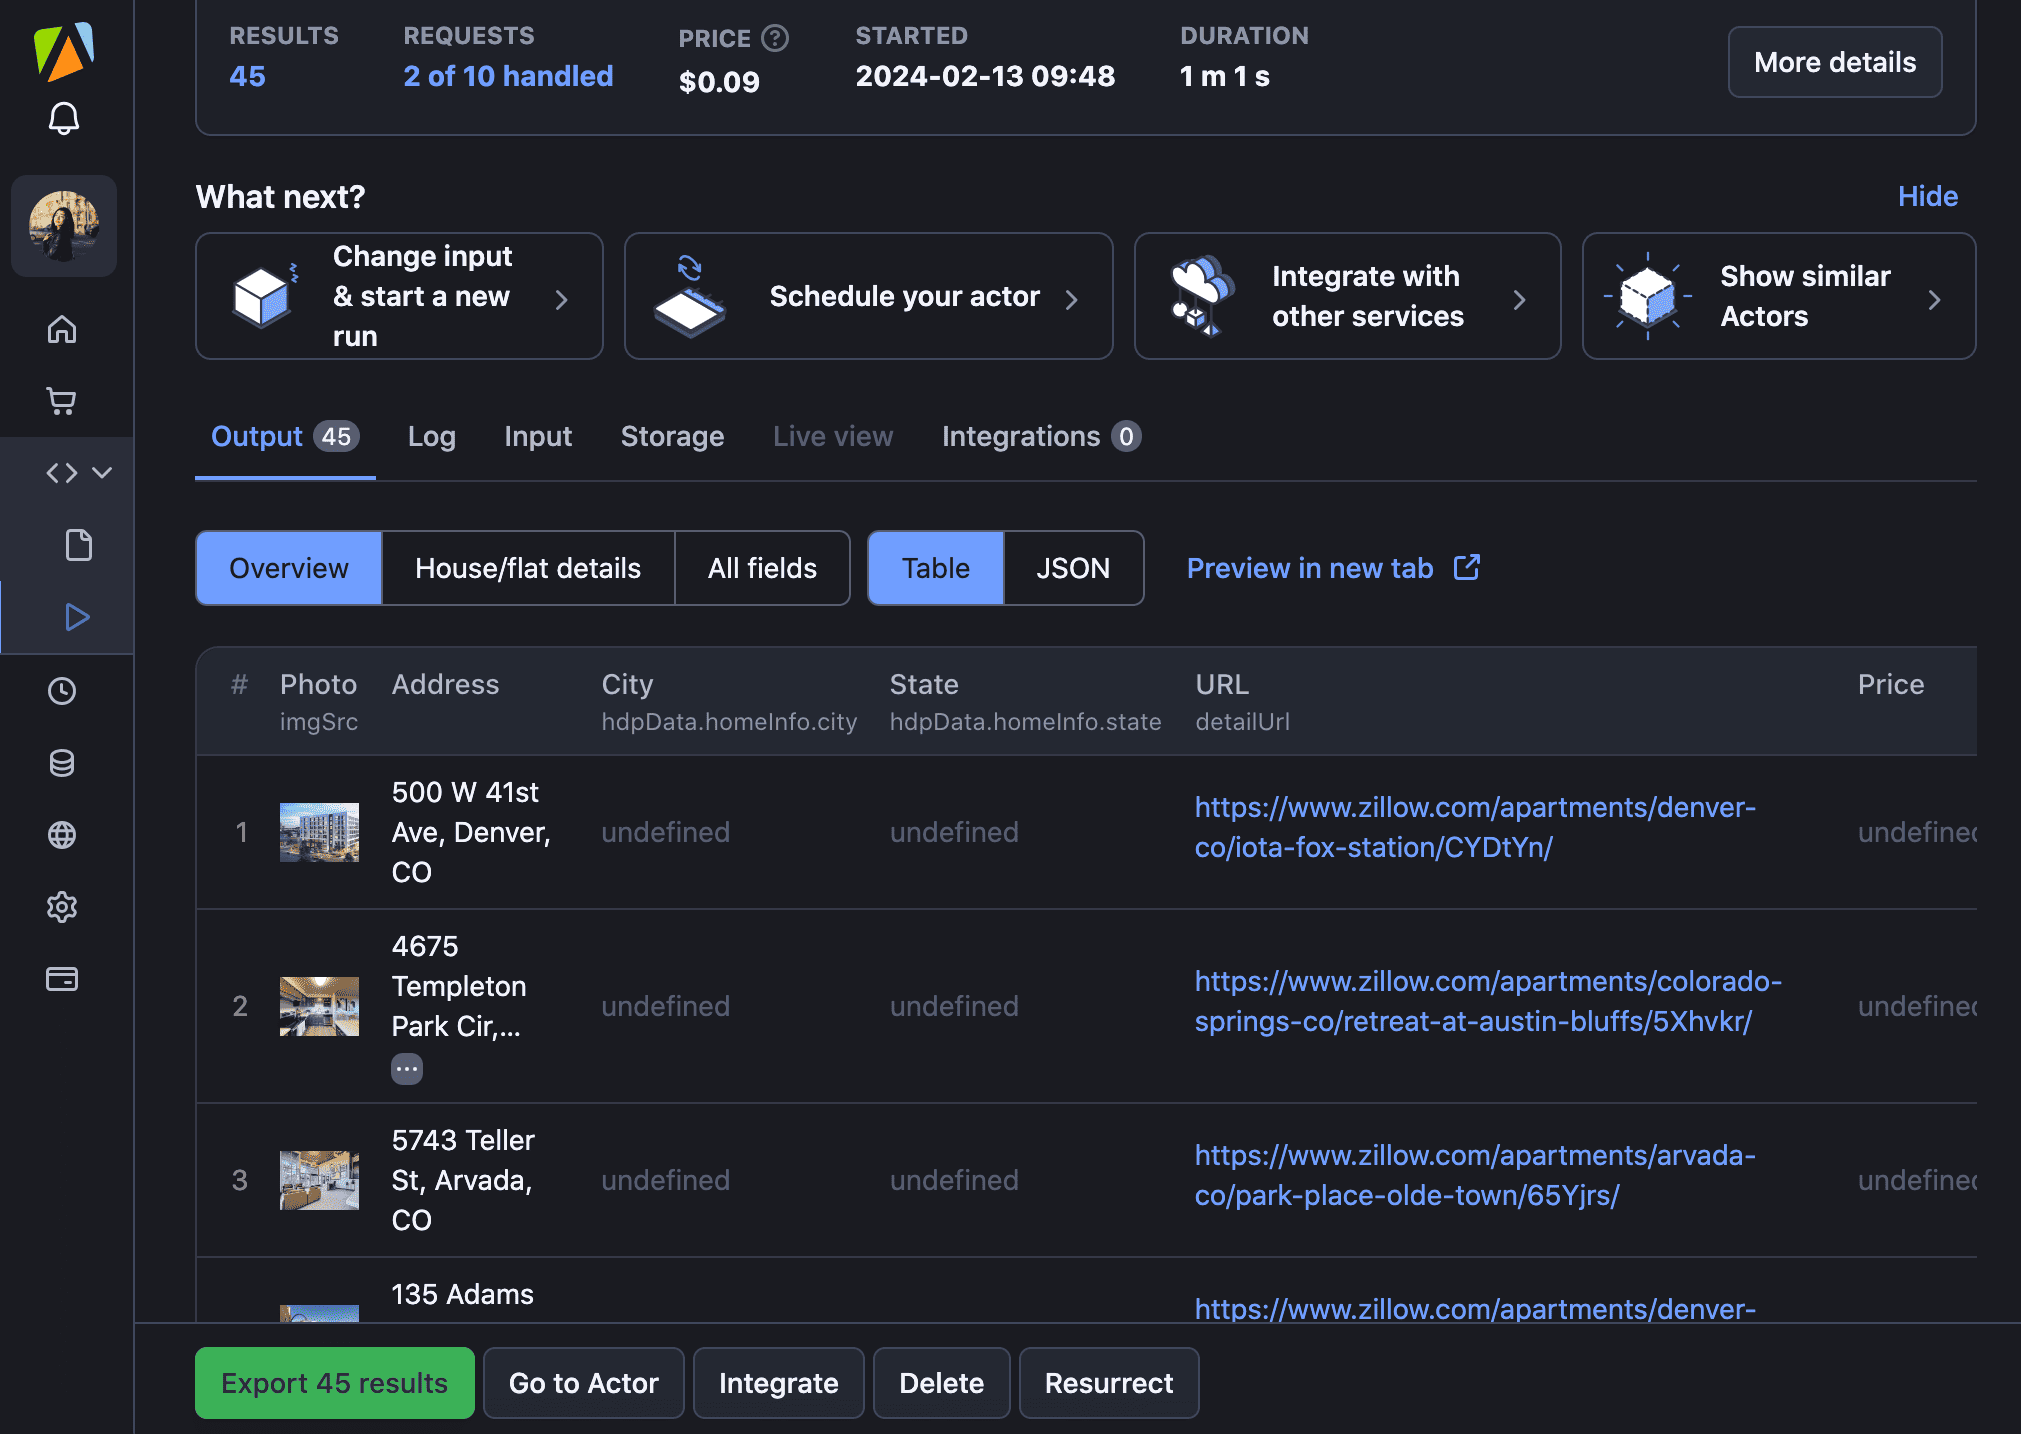Expand more photos for 4675 Templeton Park
Image resolution: width=2021 pixels, height=1434 pixels.
coord(407,1068)
